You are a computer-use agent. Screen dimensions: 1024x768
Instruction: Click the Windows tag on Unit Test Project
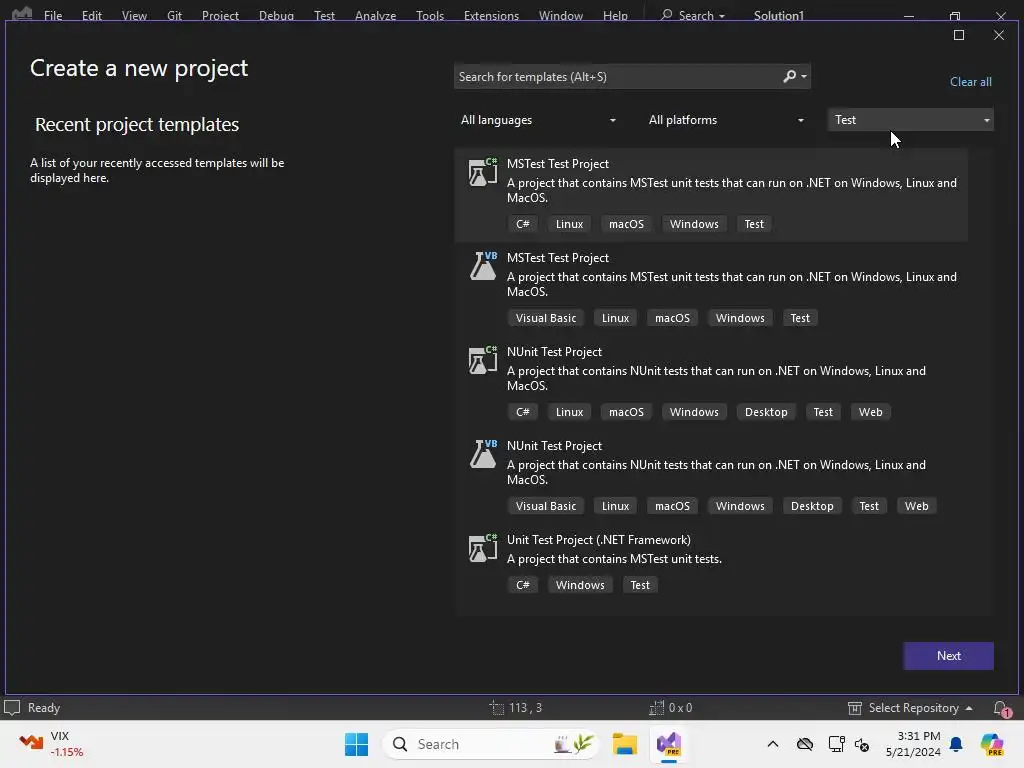coord(580,585)
